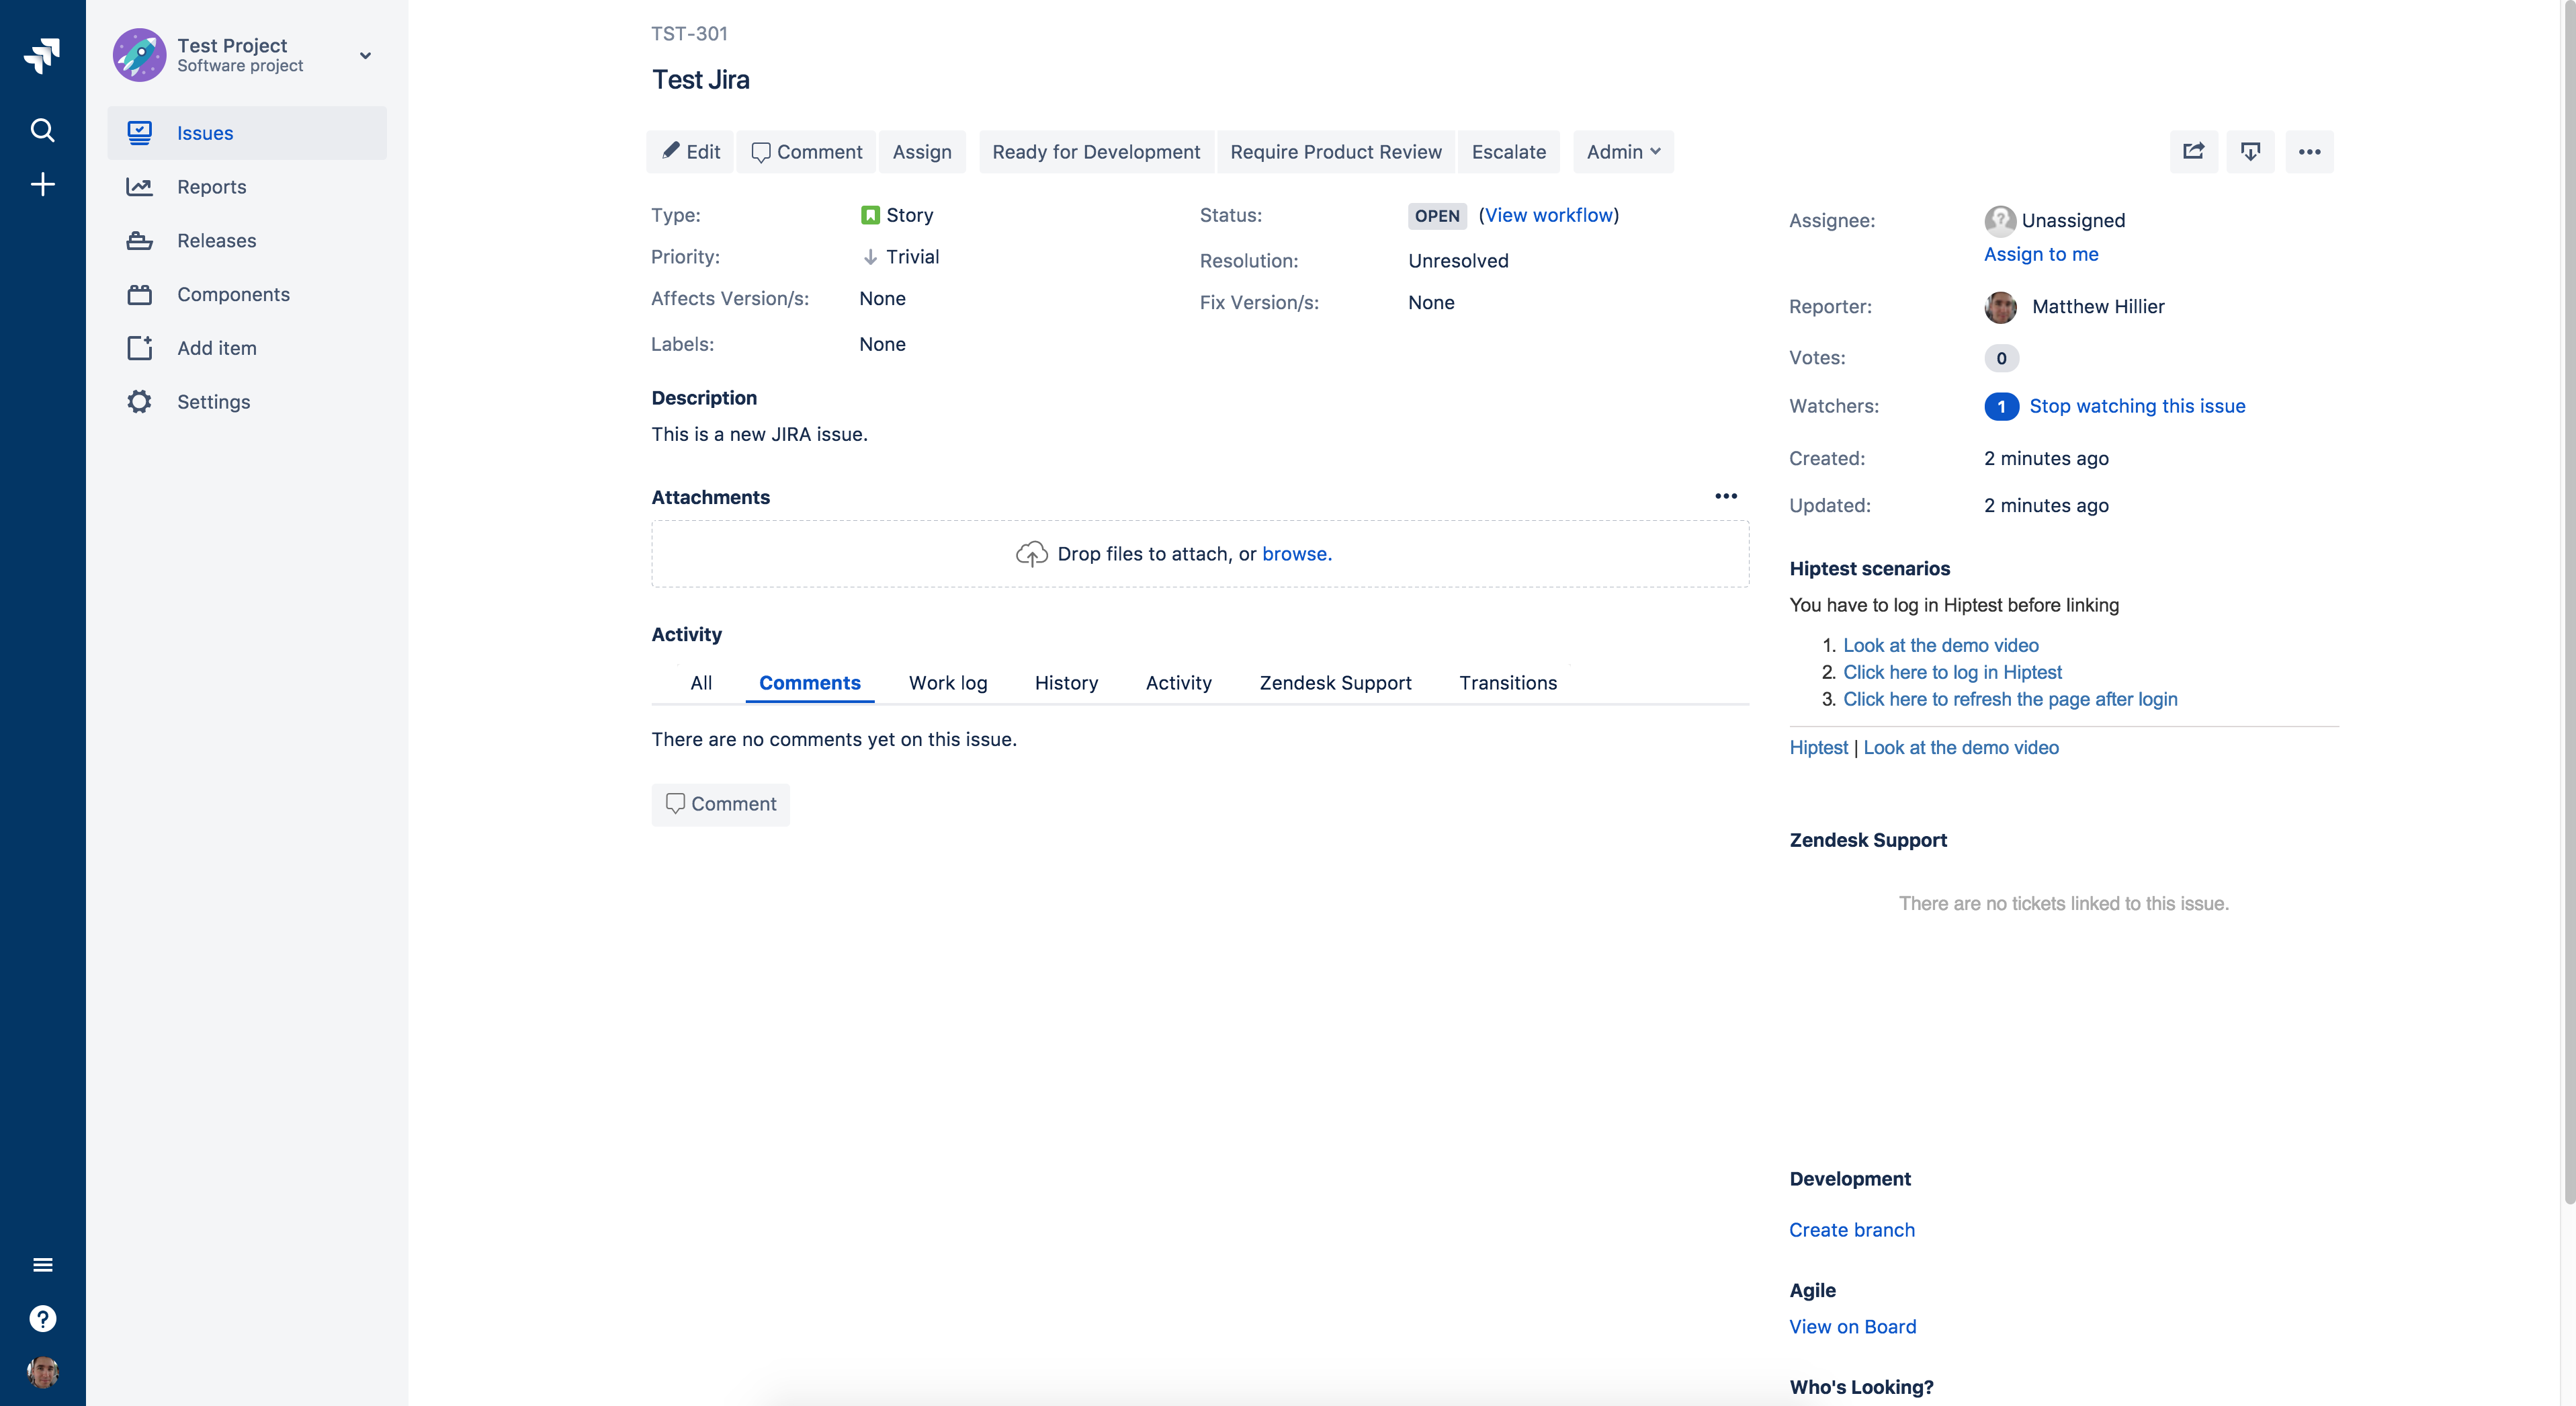Open the search magnifier in the navigation bar
Image resolution: width=2576 pixels, height=1406 pixels.
[42, 130]
